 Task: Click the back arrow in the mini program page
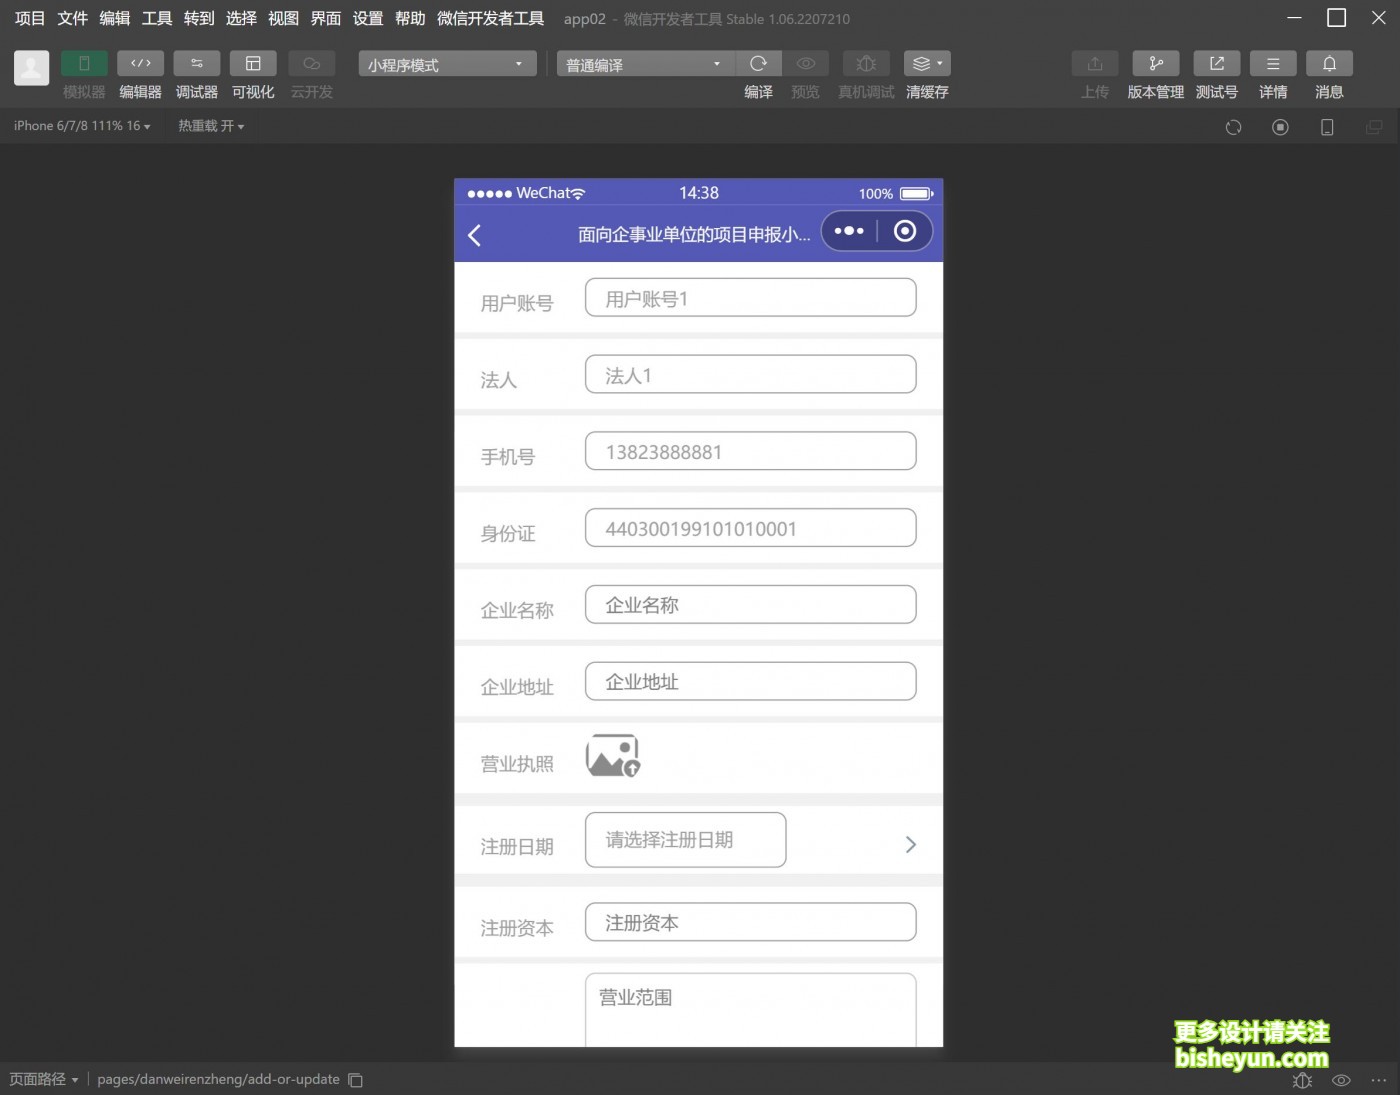(x=475, y=234)
